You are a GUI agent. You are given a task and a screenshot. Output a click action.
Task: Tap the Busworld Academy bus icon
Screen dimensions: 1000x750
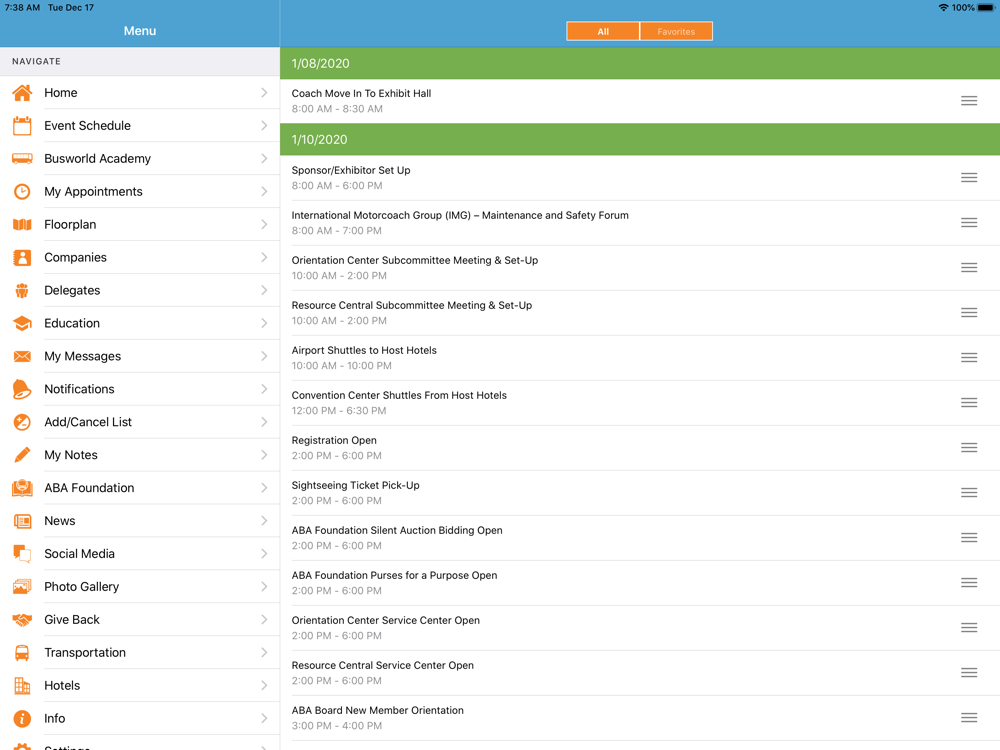coord(22,159)
